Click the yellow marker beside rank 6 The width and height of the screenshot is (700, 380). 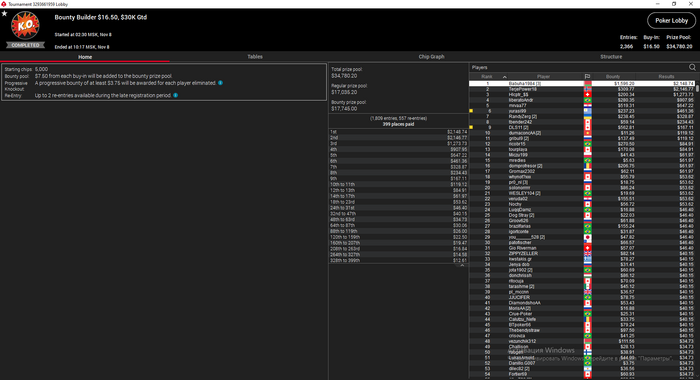tap(471, 111)
